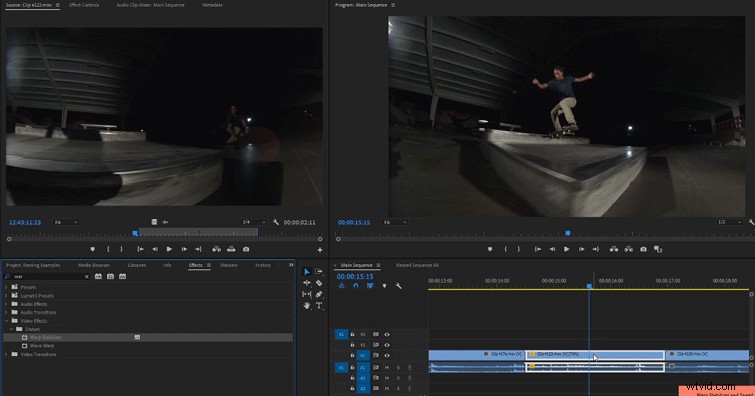
Task: Filter by 32-bit Color effects icon
Action: pos(110,277)
